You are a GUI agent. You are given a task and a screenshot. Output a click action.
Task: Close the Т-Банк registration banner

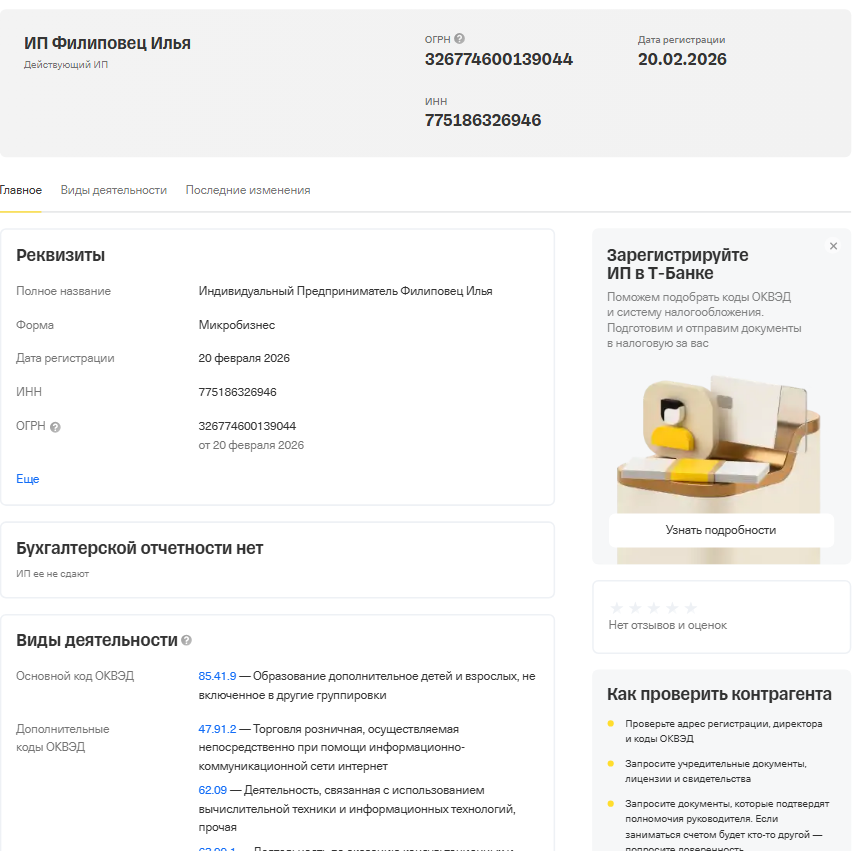(833, 245)
